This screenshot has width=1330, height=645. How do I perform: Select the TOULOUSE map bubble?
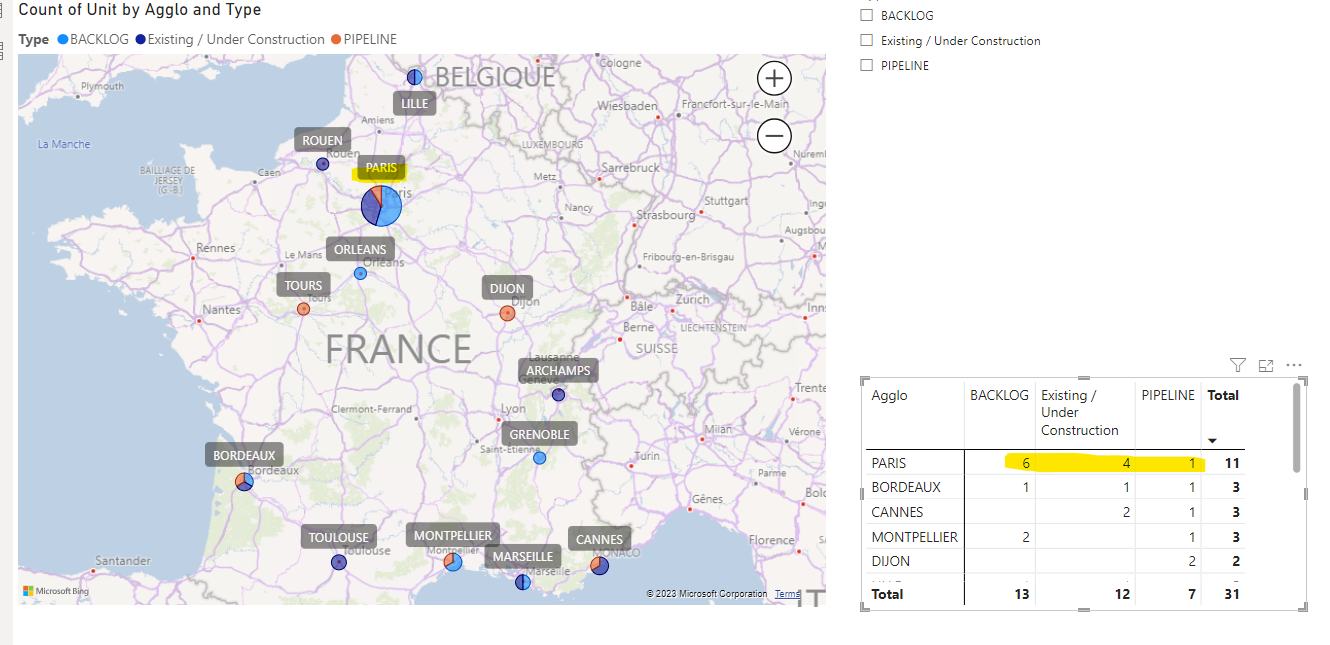pos(339,562)
